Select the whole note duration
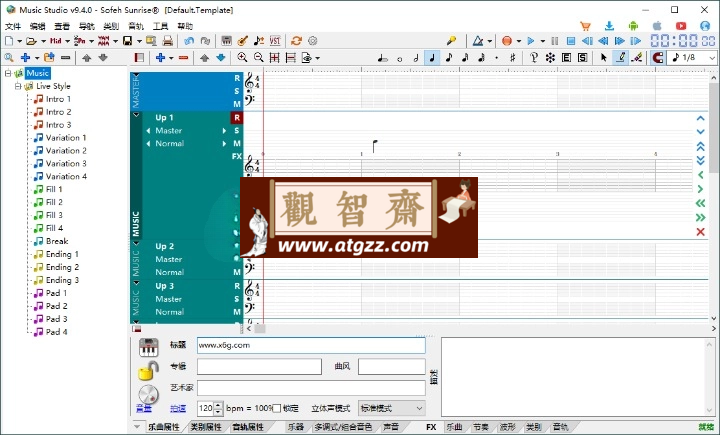The image size is (720, 435). pos(399,58)
